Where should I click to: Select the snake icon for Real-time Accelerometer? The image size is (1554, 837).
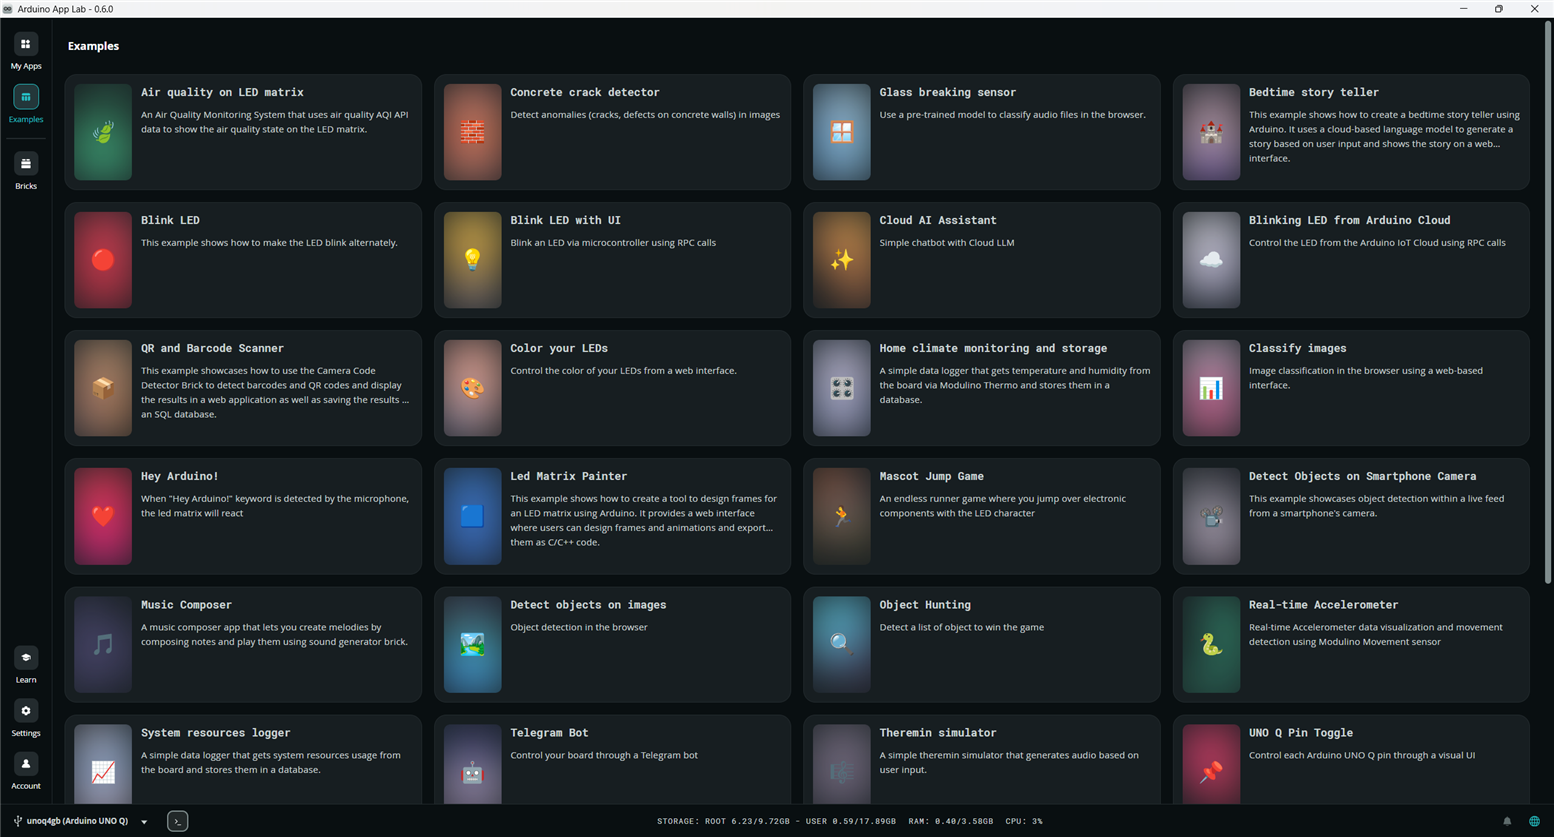pyautogui.click(x=1211, y=645)
